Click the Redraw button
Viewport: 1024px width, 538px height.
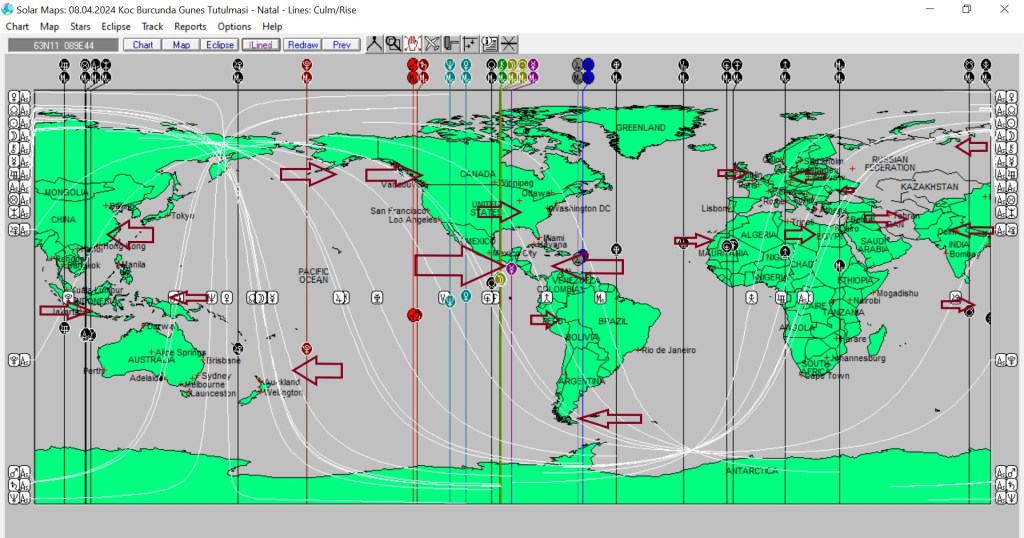point(301,45)
